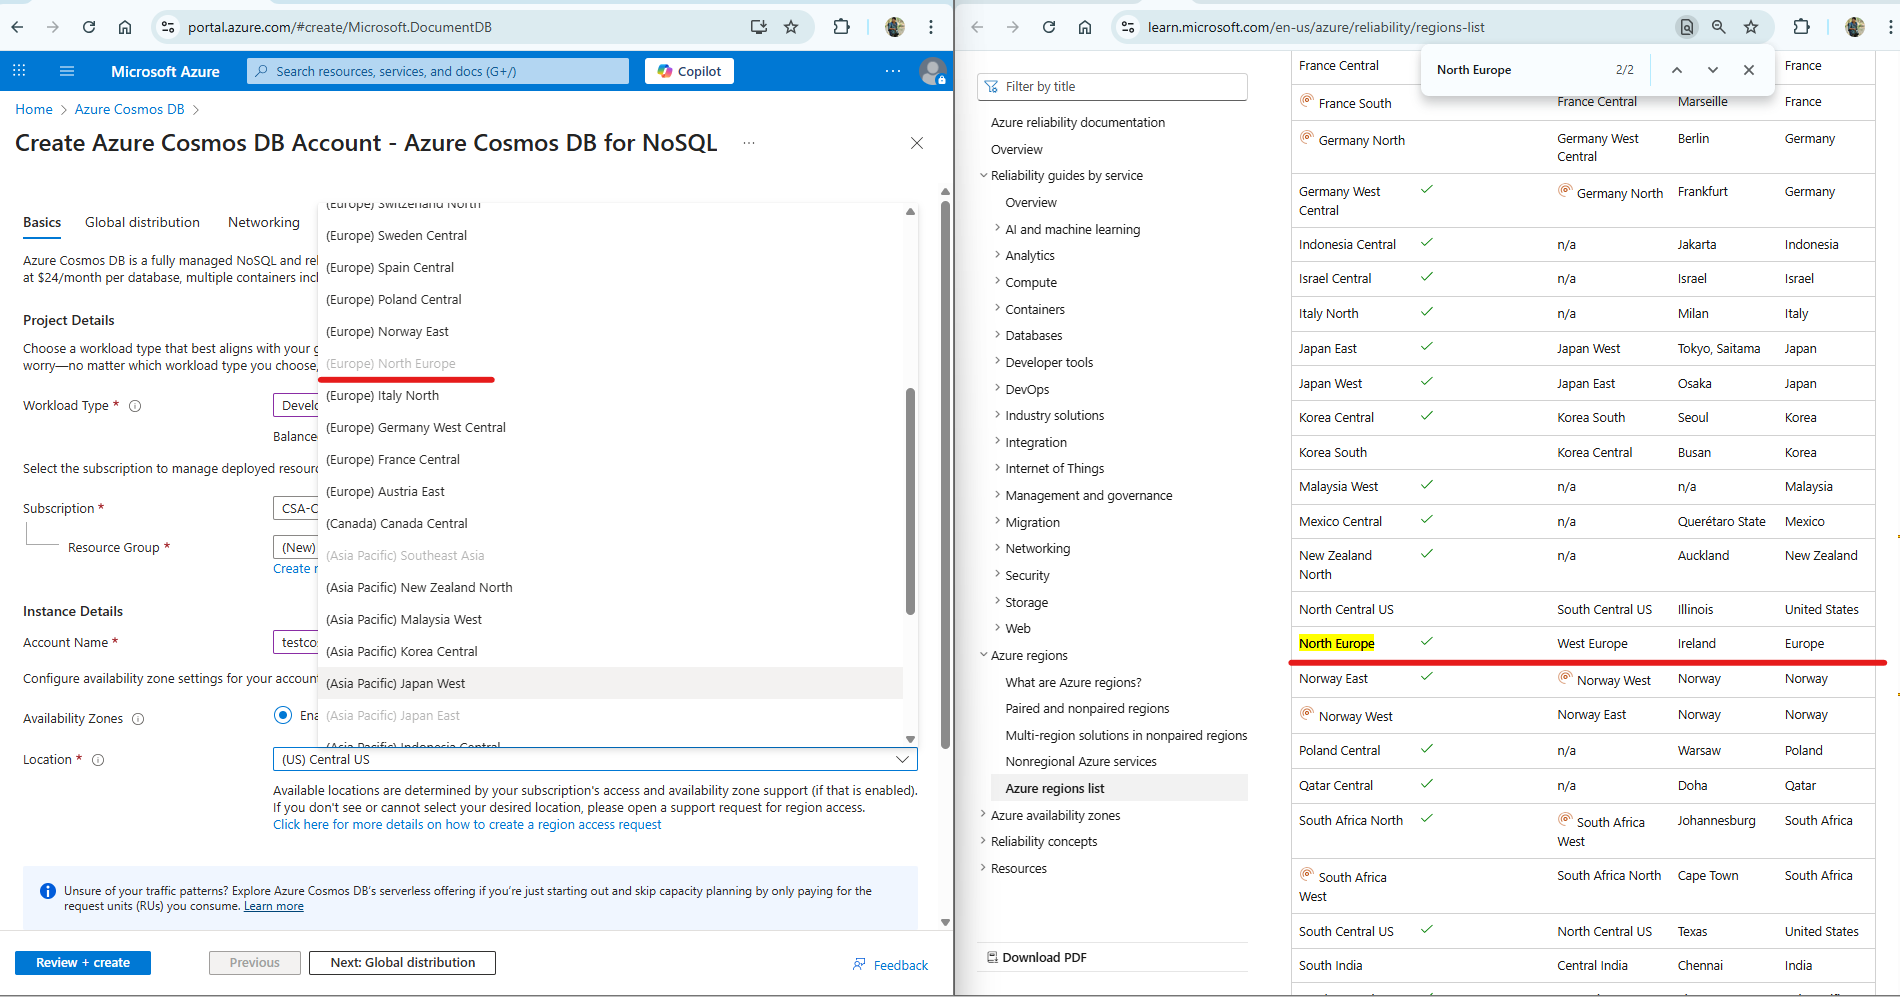Click the Filter by title field
1900x997 pixels.
pyautogui.click(x=1112, y=87)
